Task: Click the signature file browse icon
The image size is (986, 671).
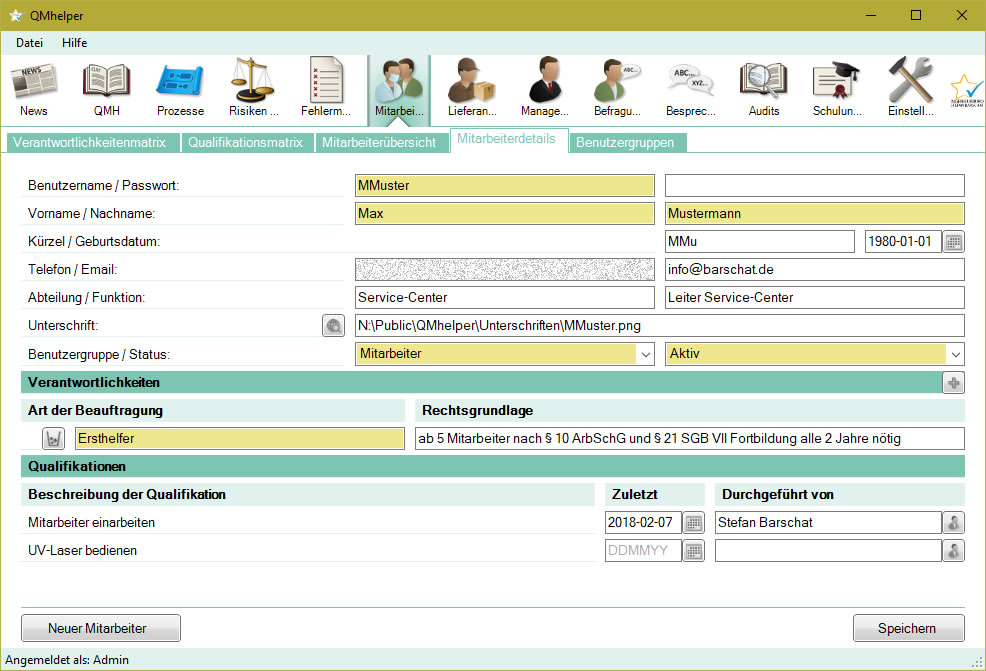Action: [x=333, y=326]
